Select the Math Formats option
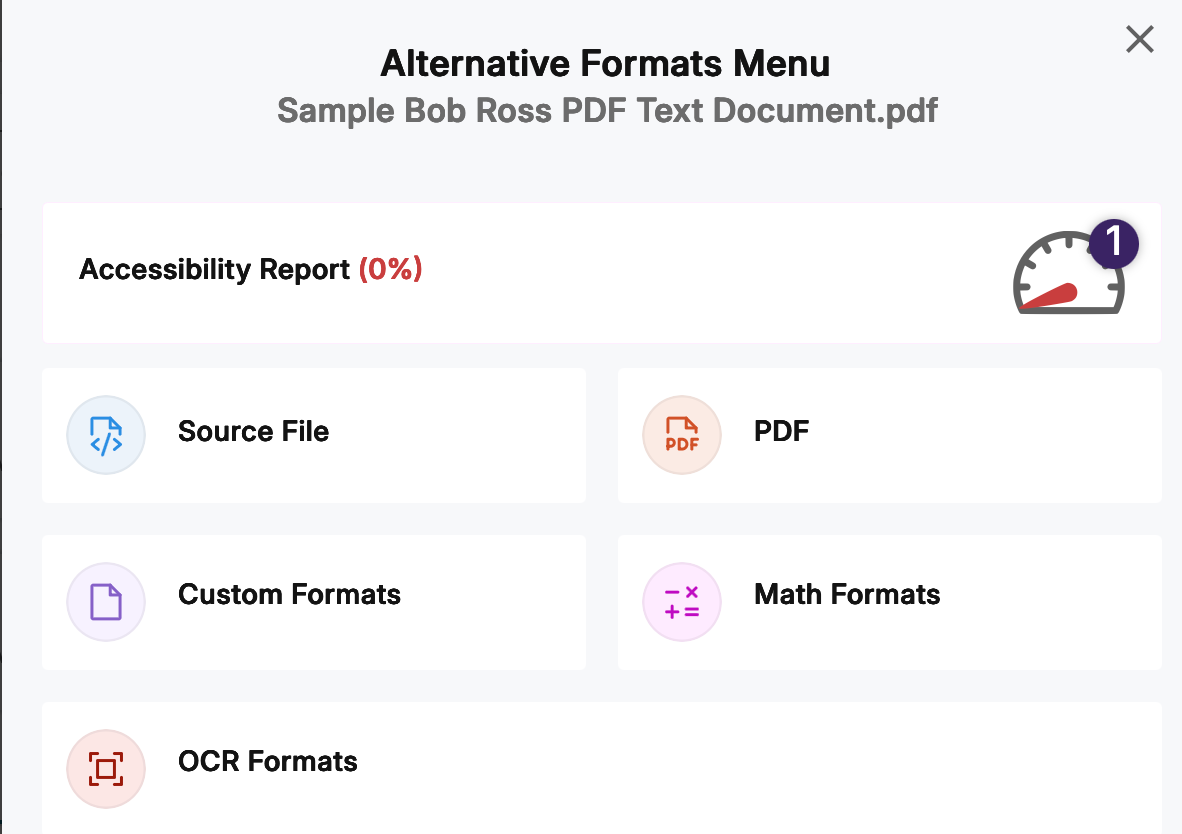1182x834 pixels. click(847, 594)
